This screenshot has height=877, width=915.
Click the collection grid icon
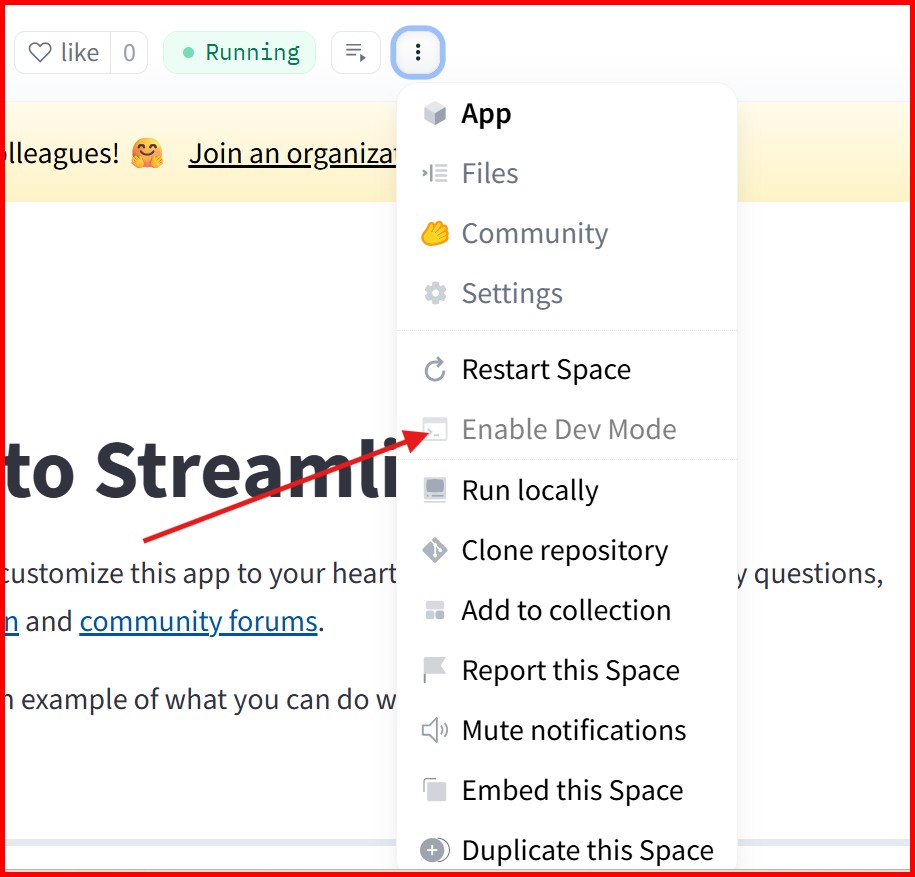click(x=435, y=610)
